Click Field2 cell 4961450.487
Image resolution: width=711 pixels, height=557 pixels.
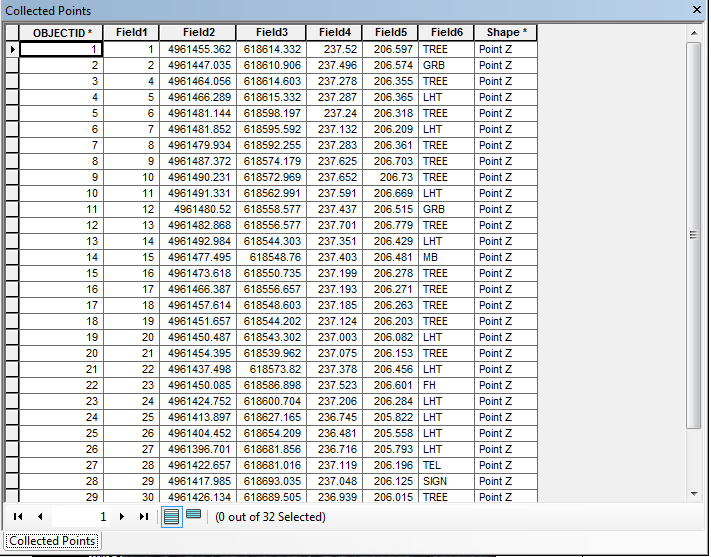point(198,337)
